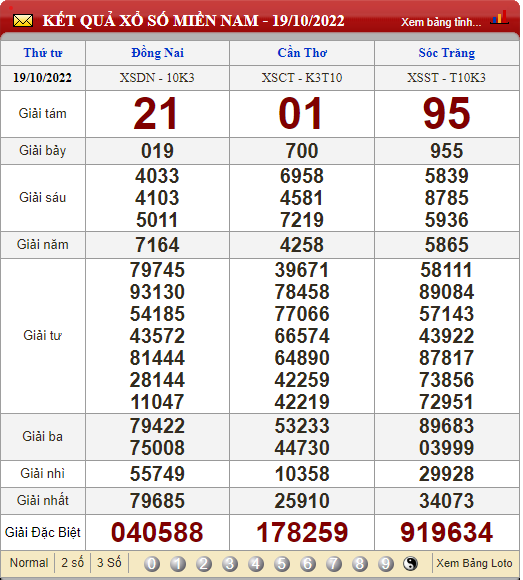Click Giải bảy number 700
The height and width of the screenshot is (580, 523).
(x=302, y=151)
